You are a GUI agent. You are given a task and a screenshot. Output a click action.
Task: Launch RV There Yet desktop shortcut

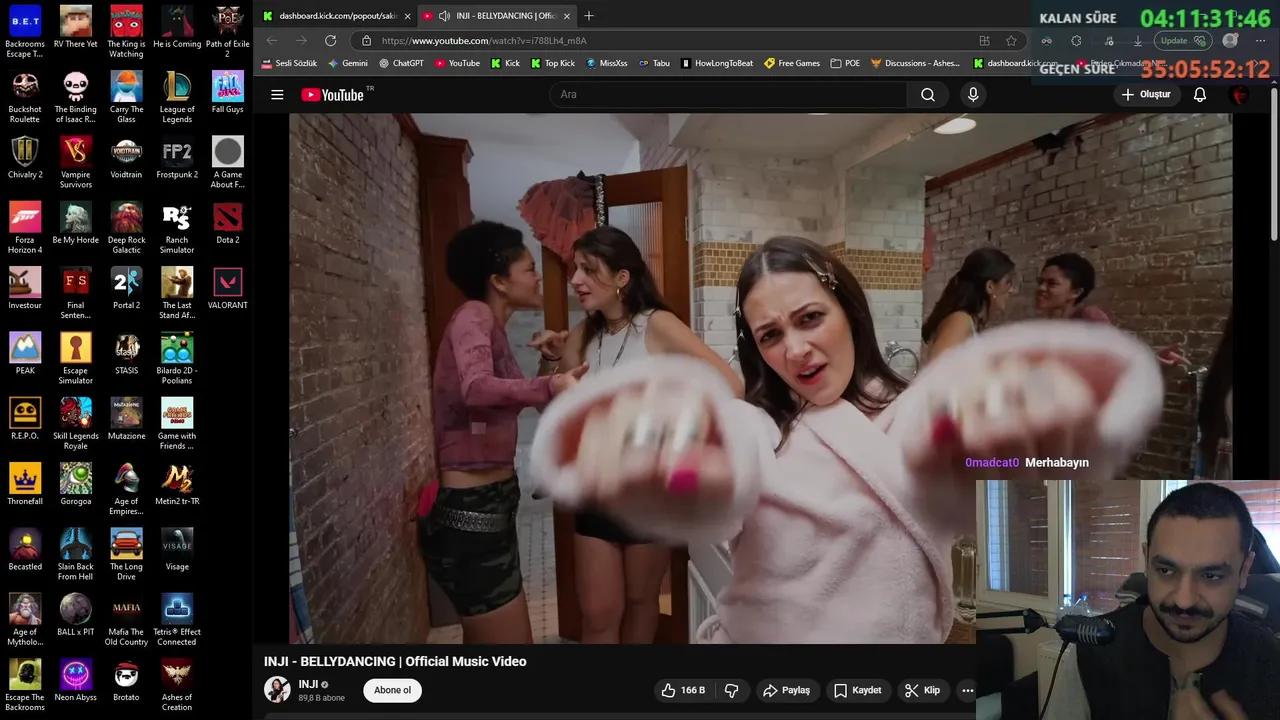point(76,27)
